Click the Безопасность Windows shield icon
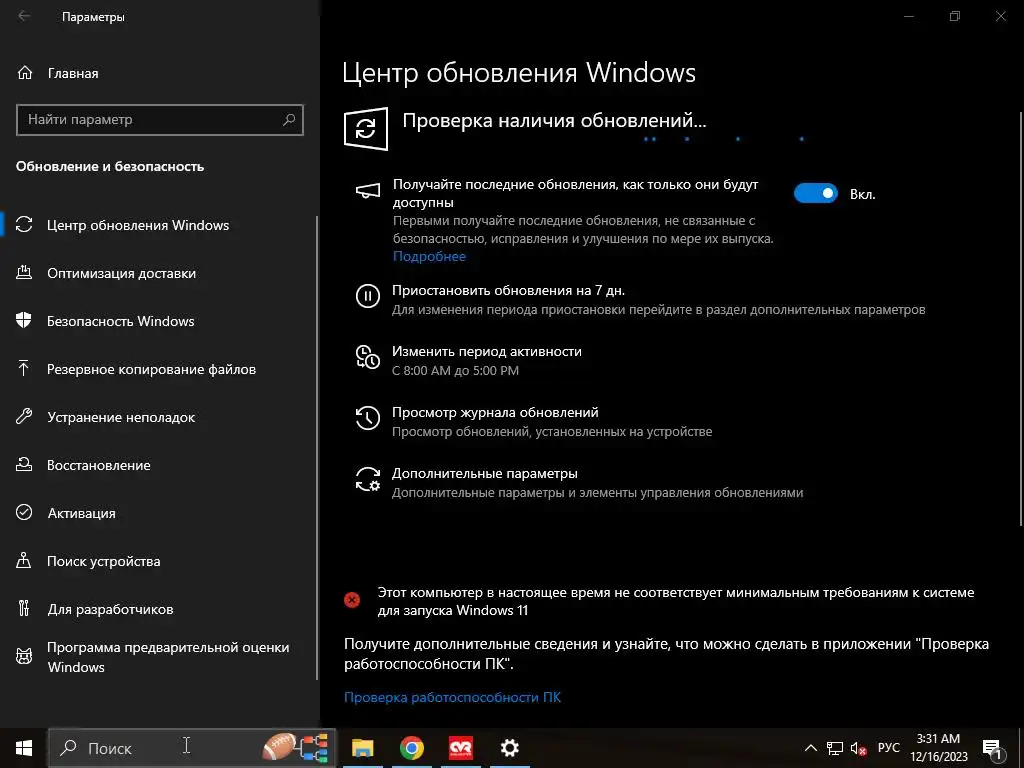 24,321
